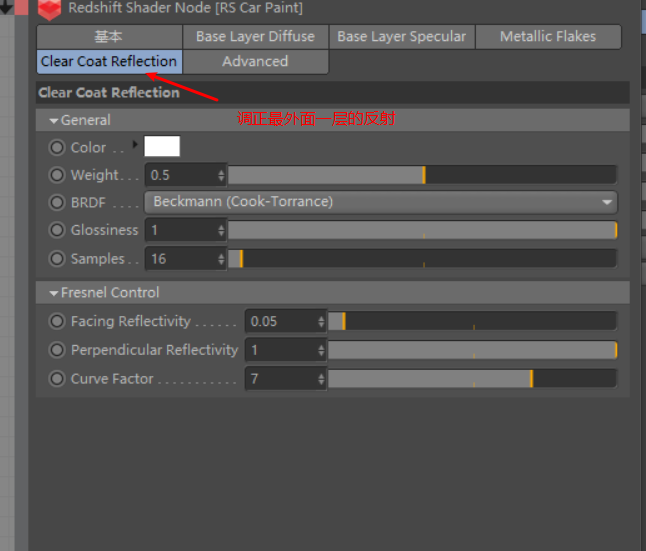Click the Curve Factor stepper arrows
The width and height of the screenshot is (646, 551).
click(x=321, y=379)
